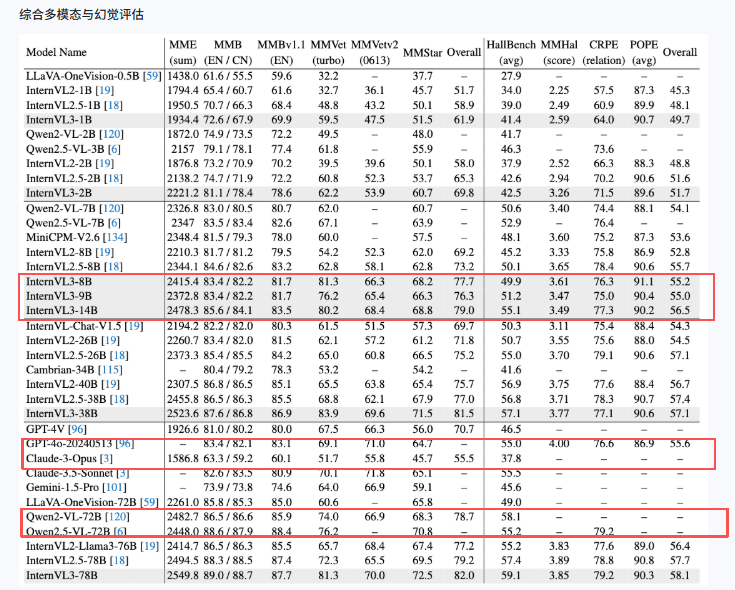735x590 pixels.
Task: Select the MME value 1586.8
Action: (183, 458)
